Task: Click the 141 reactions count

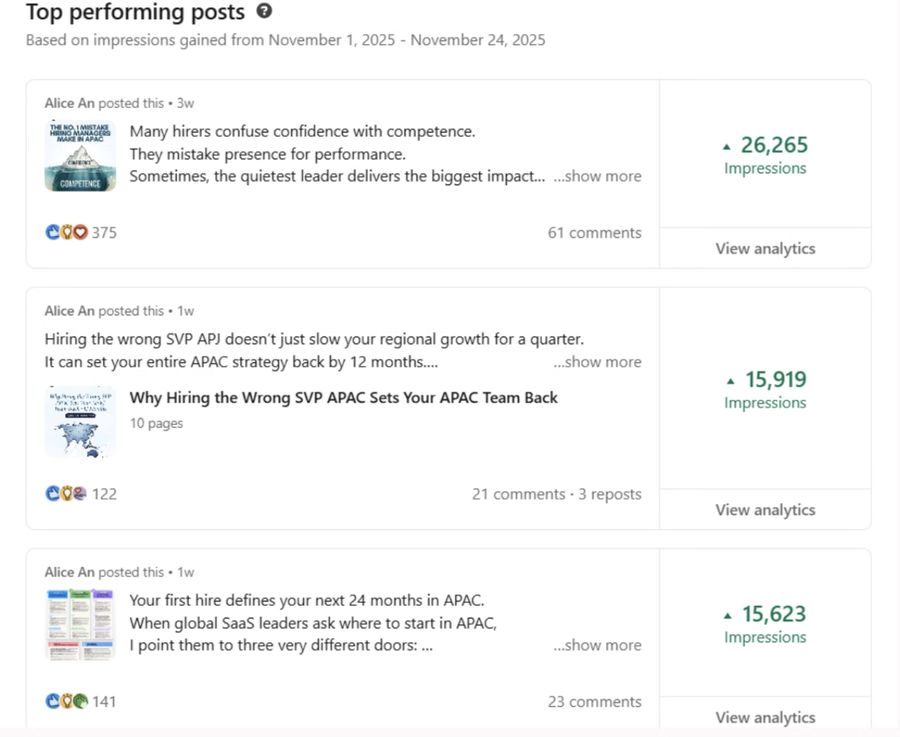Action: 104,701
